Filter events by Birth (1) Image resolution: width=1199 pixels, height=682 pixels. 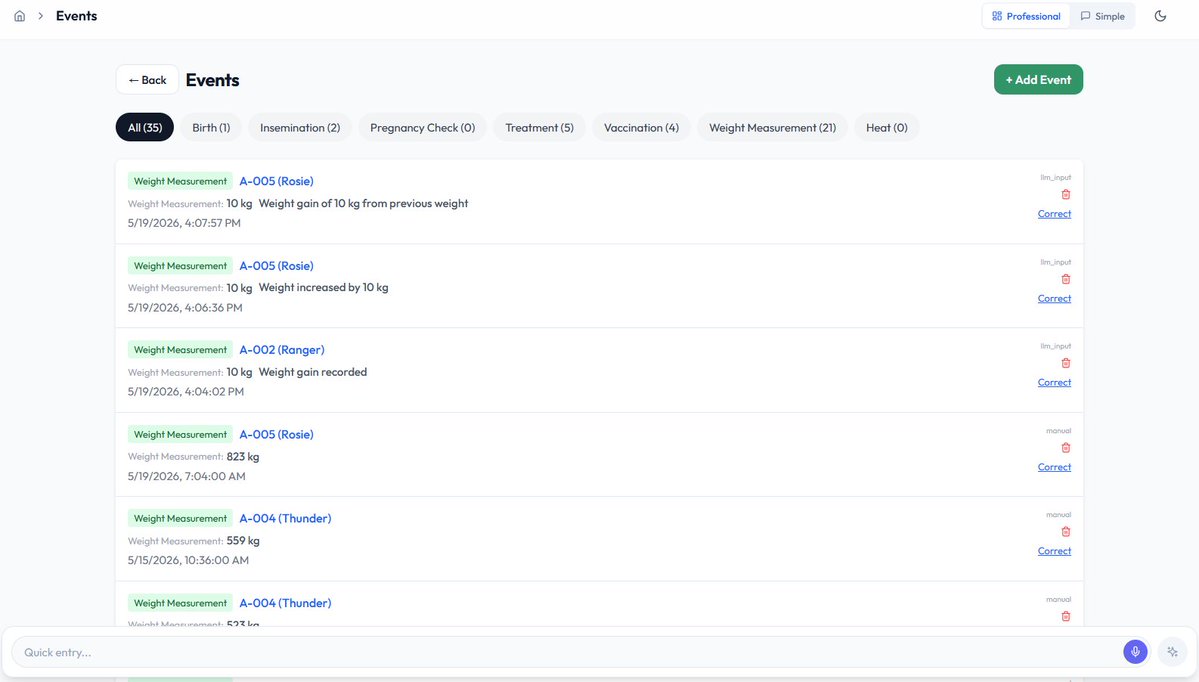tap(211, 128)
